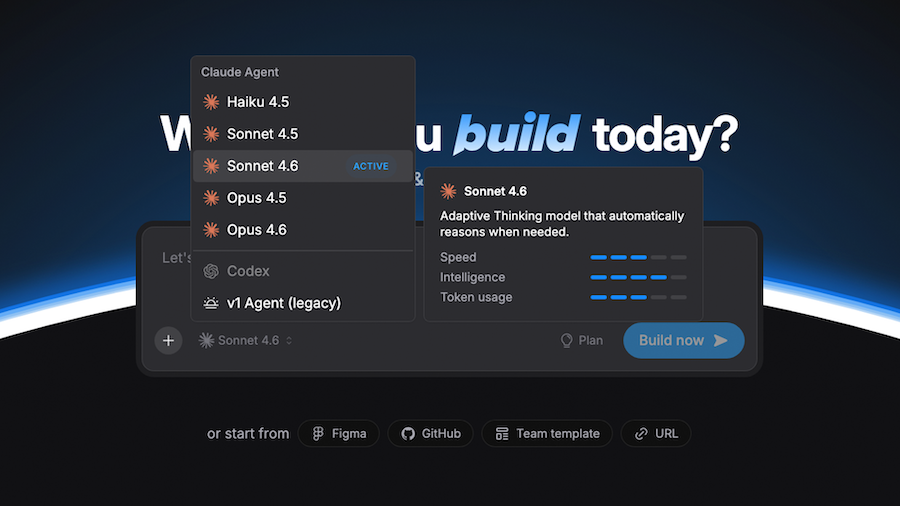Click the v1 Agent legacy icon
The height and width of the screenshot is (506, 900).
click(x=211, y=303)
